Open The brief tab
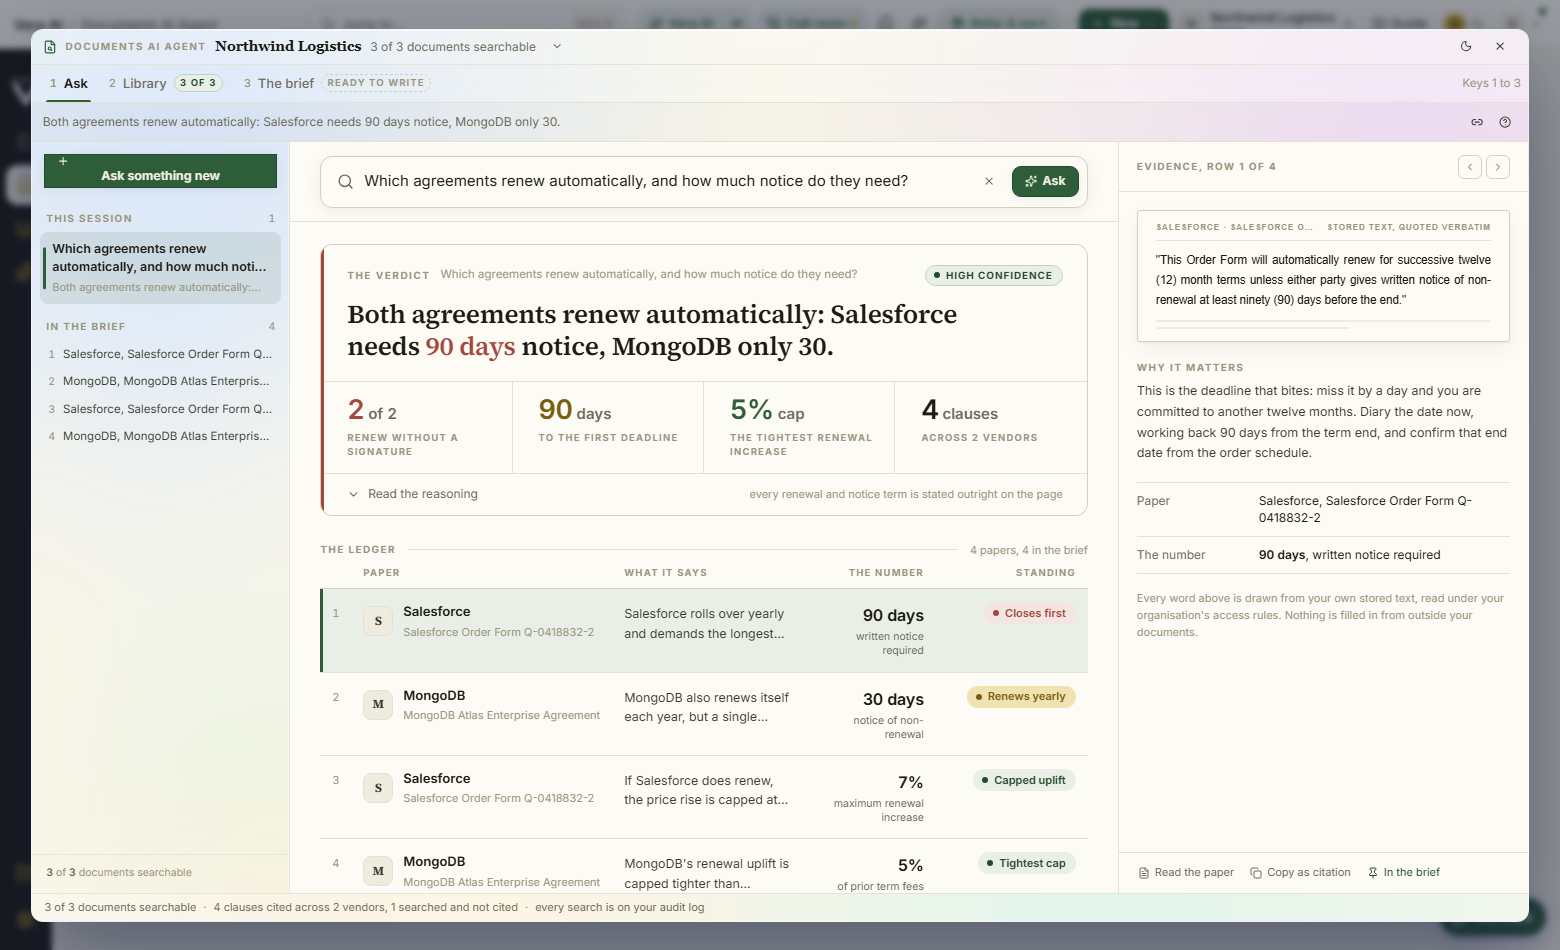Screen dimensions: 1560x950 336,83
